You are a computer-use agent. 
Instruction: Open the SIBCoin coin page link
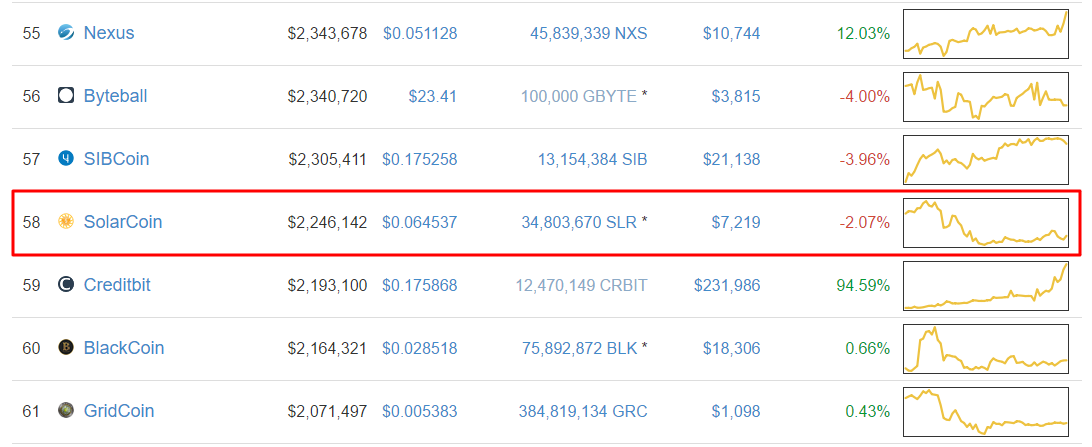(116, 159)
